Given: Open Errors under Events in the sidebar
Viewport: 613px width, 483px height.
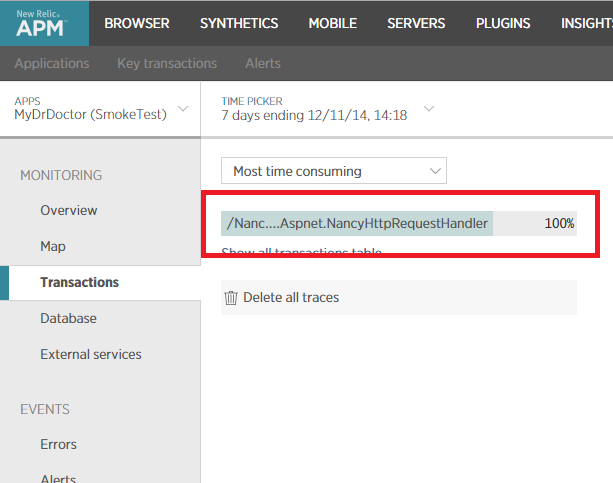Looking at the screenshot, I should [58, 444].
